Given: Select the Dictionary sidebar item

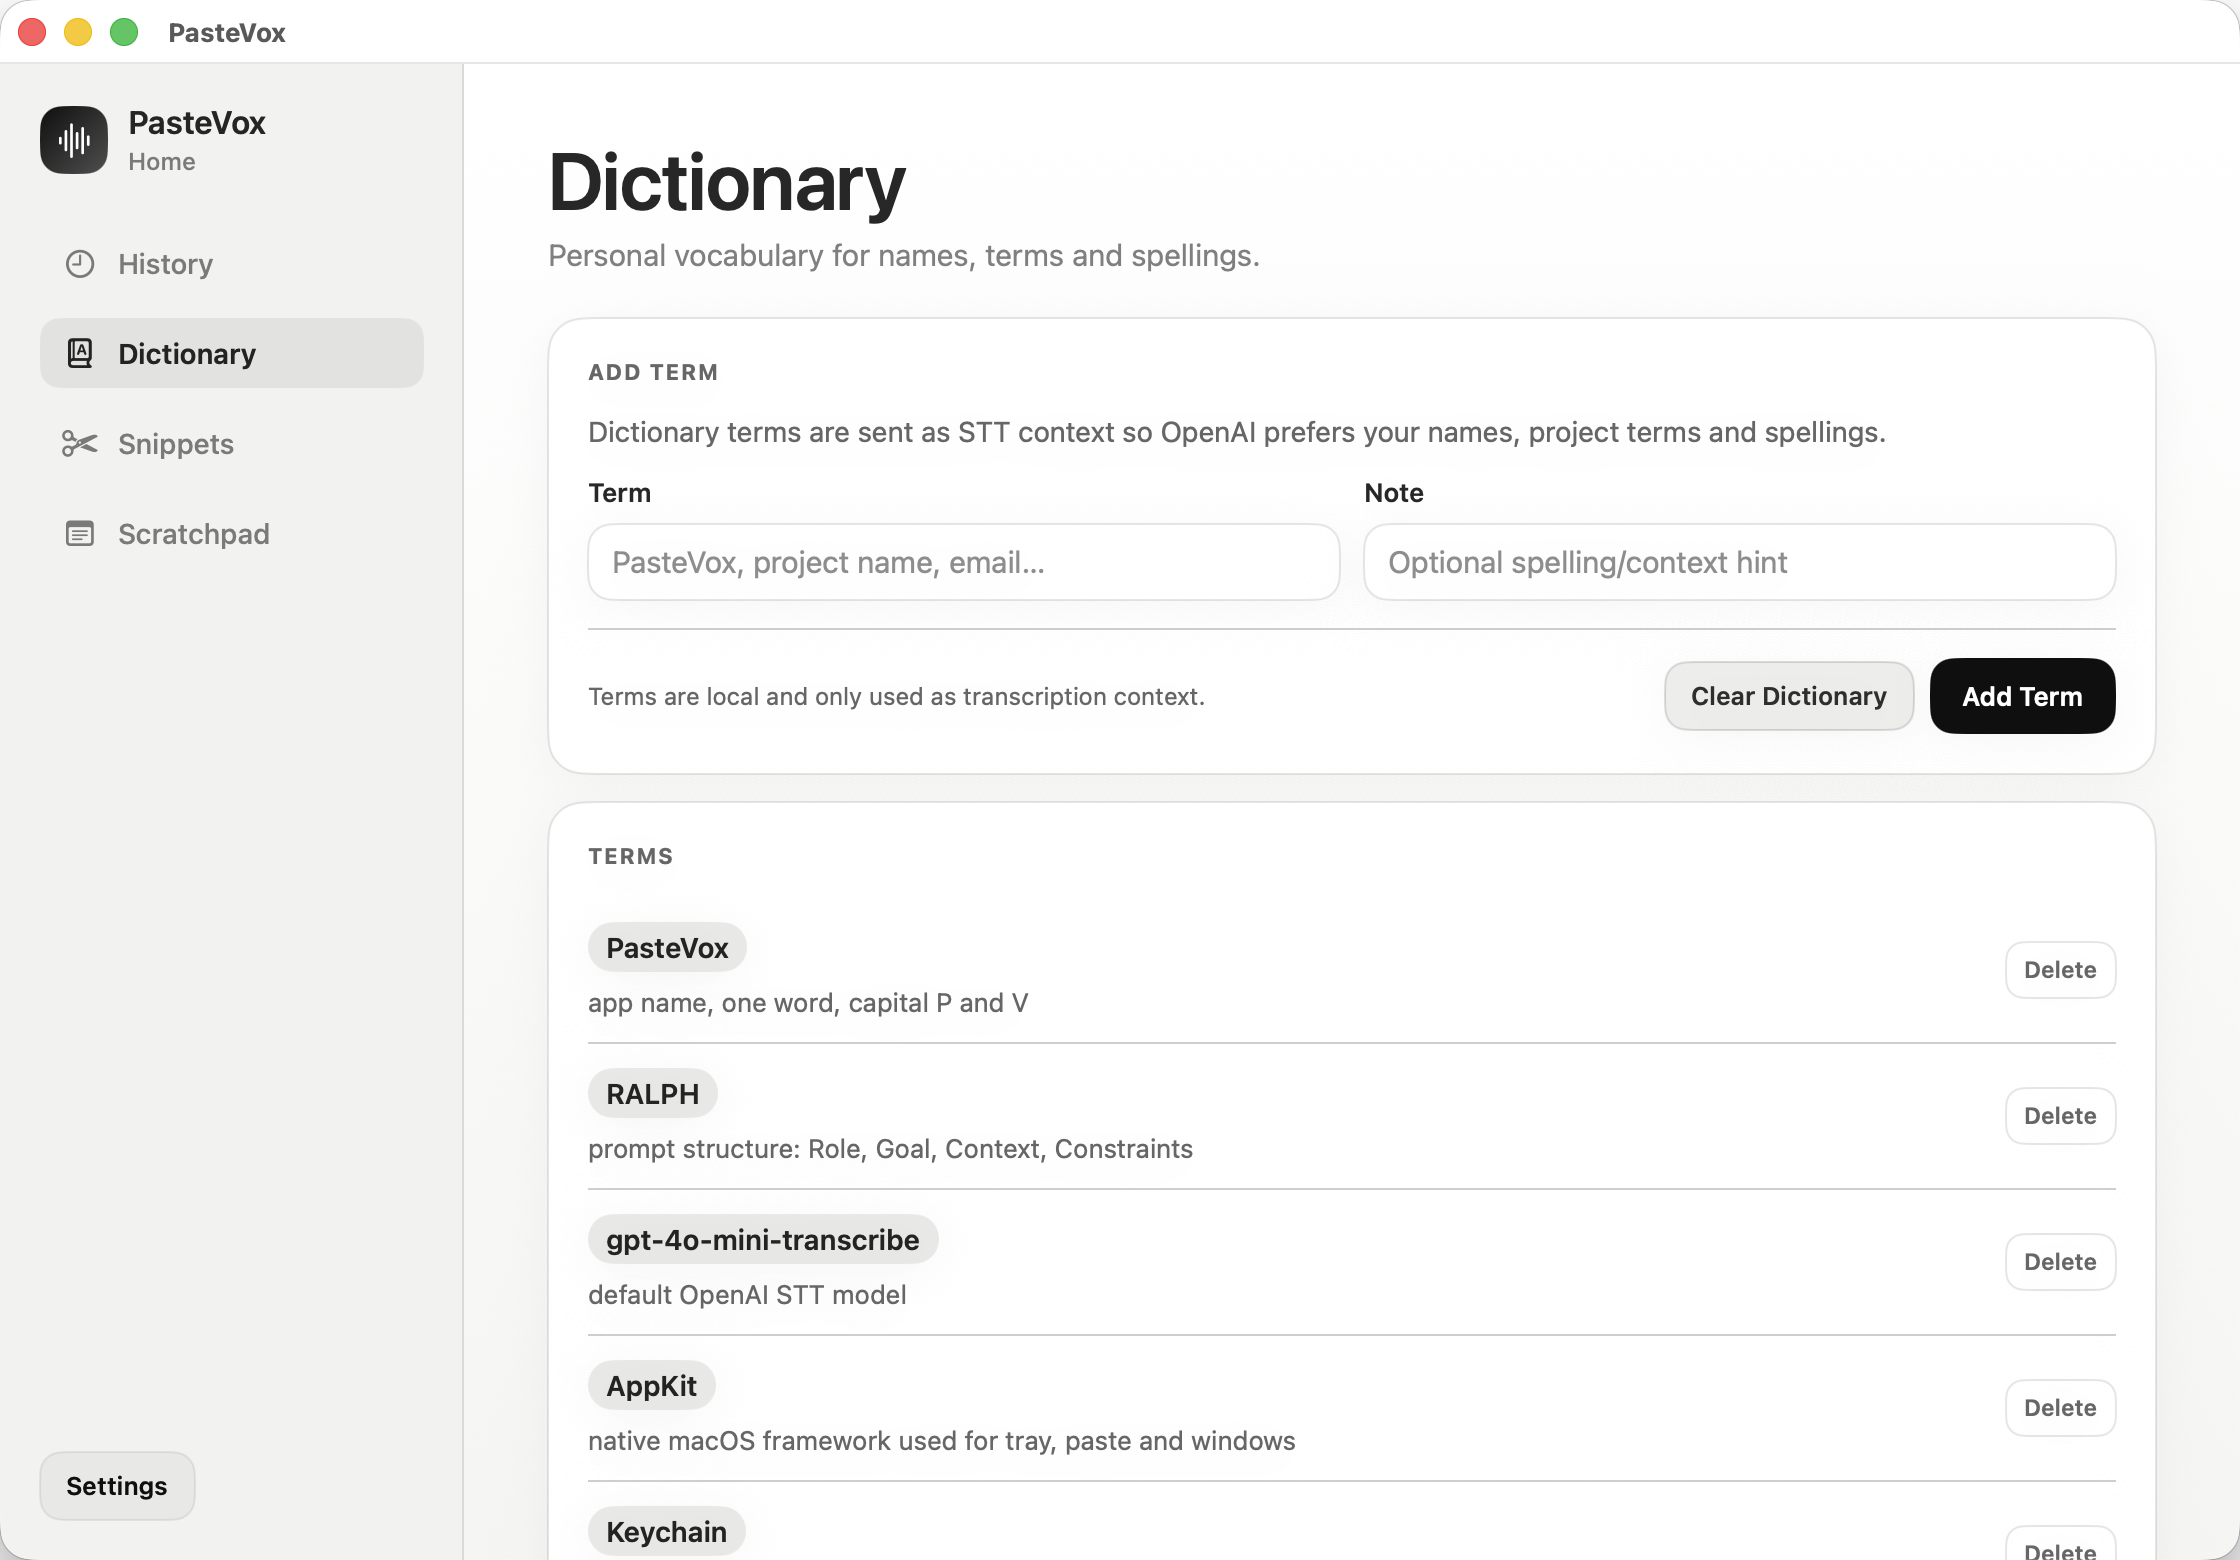Looking at the screenshot, I should point(232,353).
